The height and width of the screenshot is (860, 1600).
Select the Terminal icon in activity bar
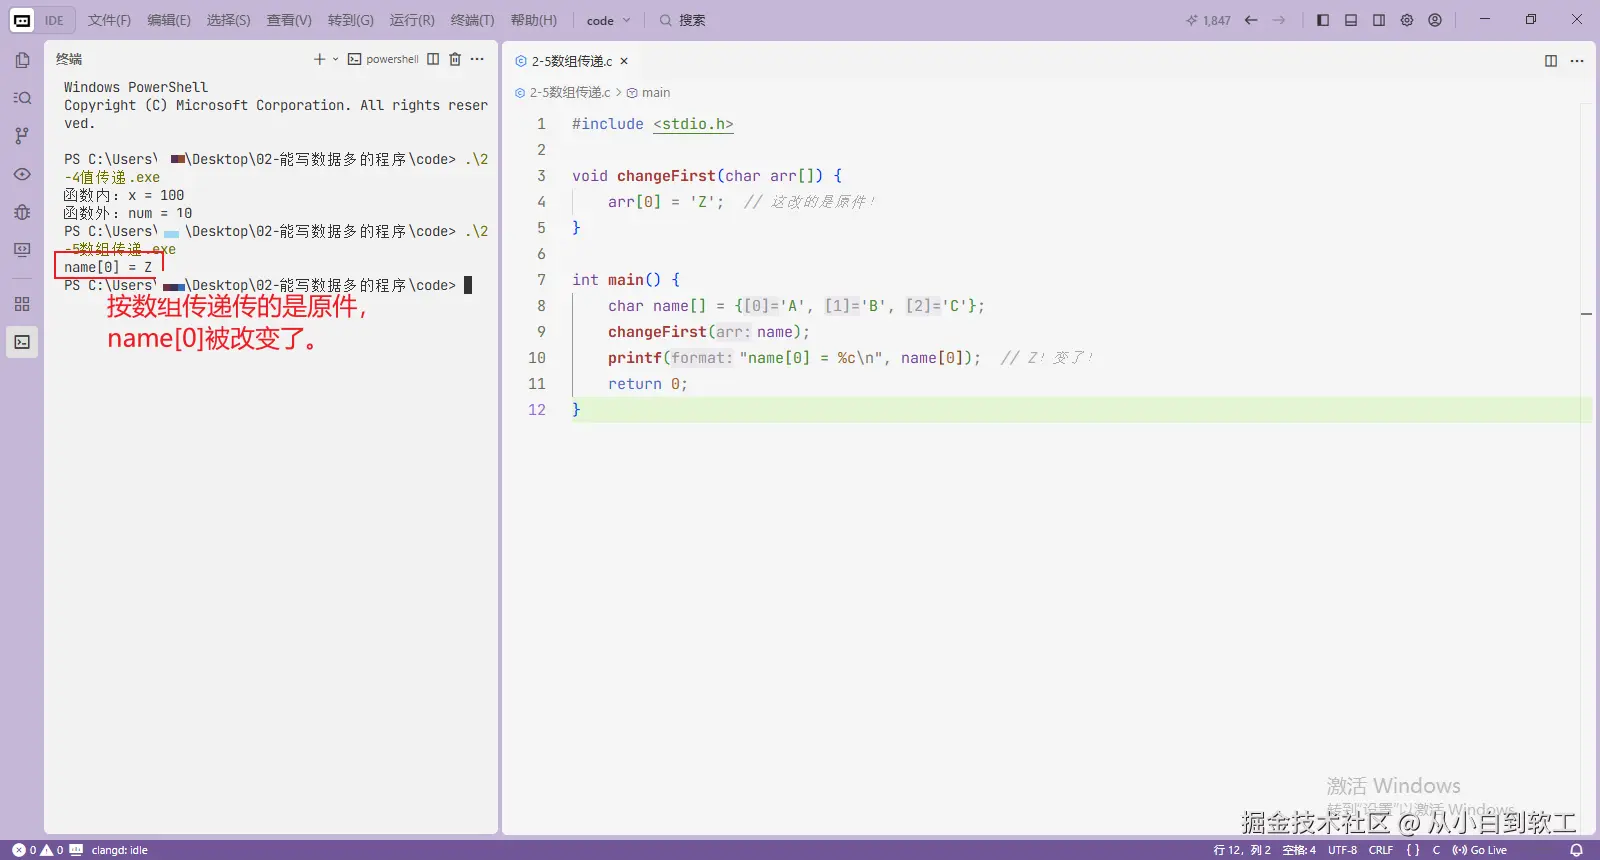(x=22, y=342)
